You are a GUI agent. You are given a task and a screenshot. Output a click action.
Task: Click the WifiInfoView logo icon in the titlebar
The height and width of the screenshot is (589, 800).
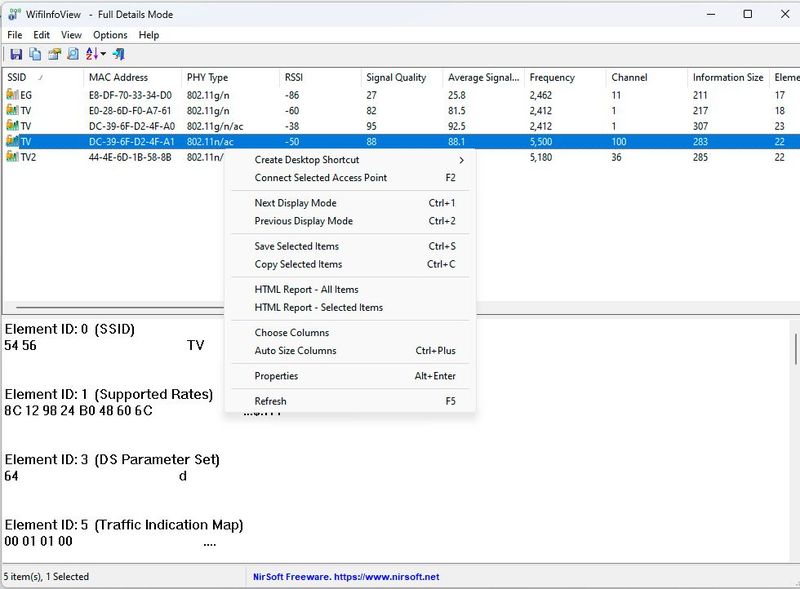coord(12,14)
